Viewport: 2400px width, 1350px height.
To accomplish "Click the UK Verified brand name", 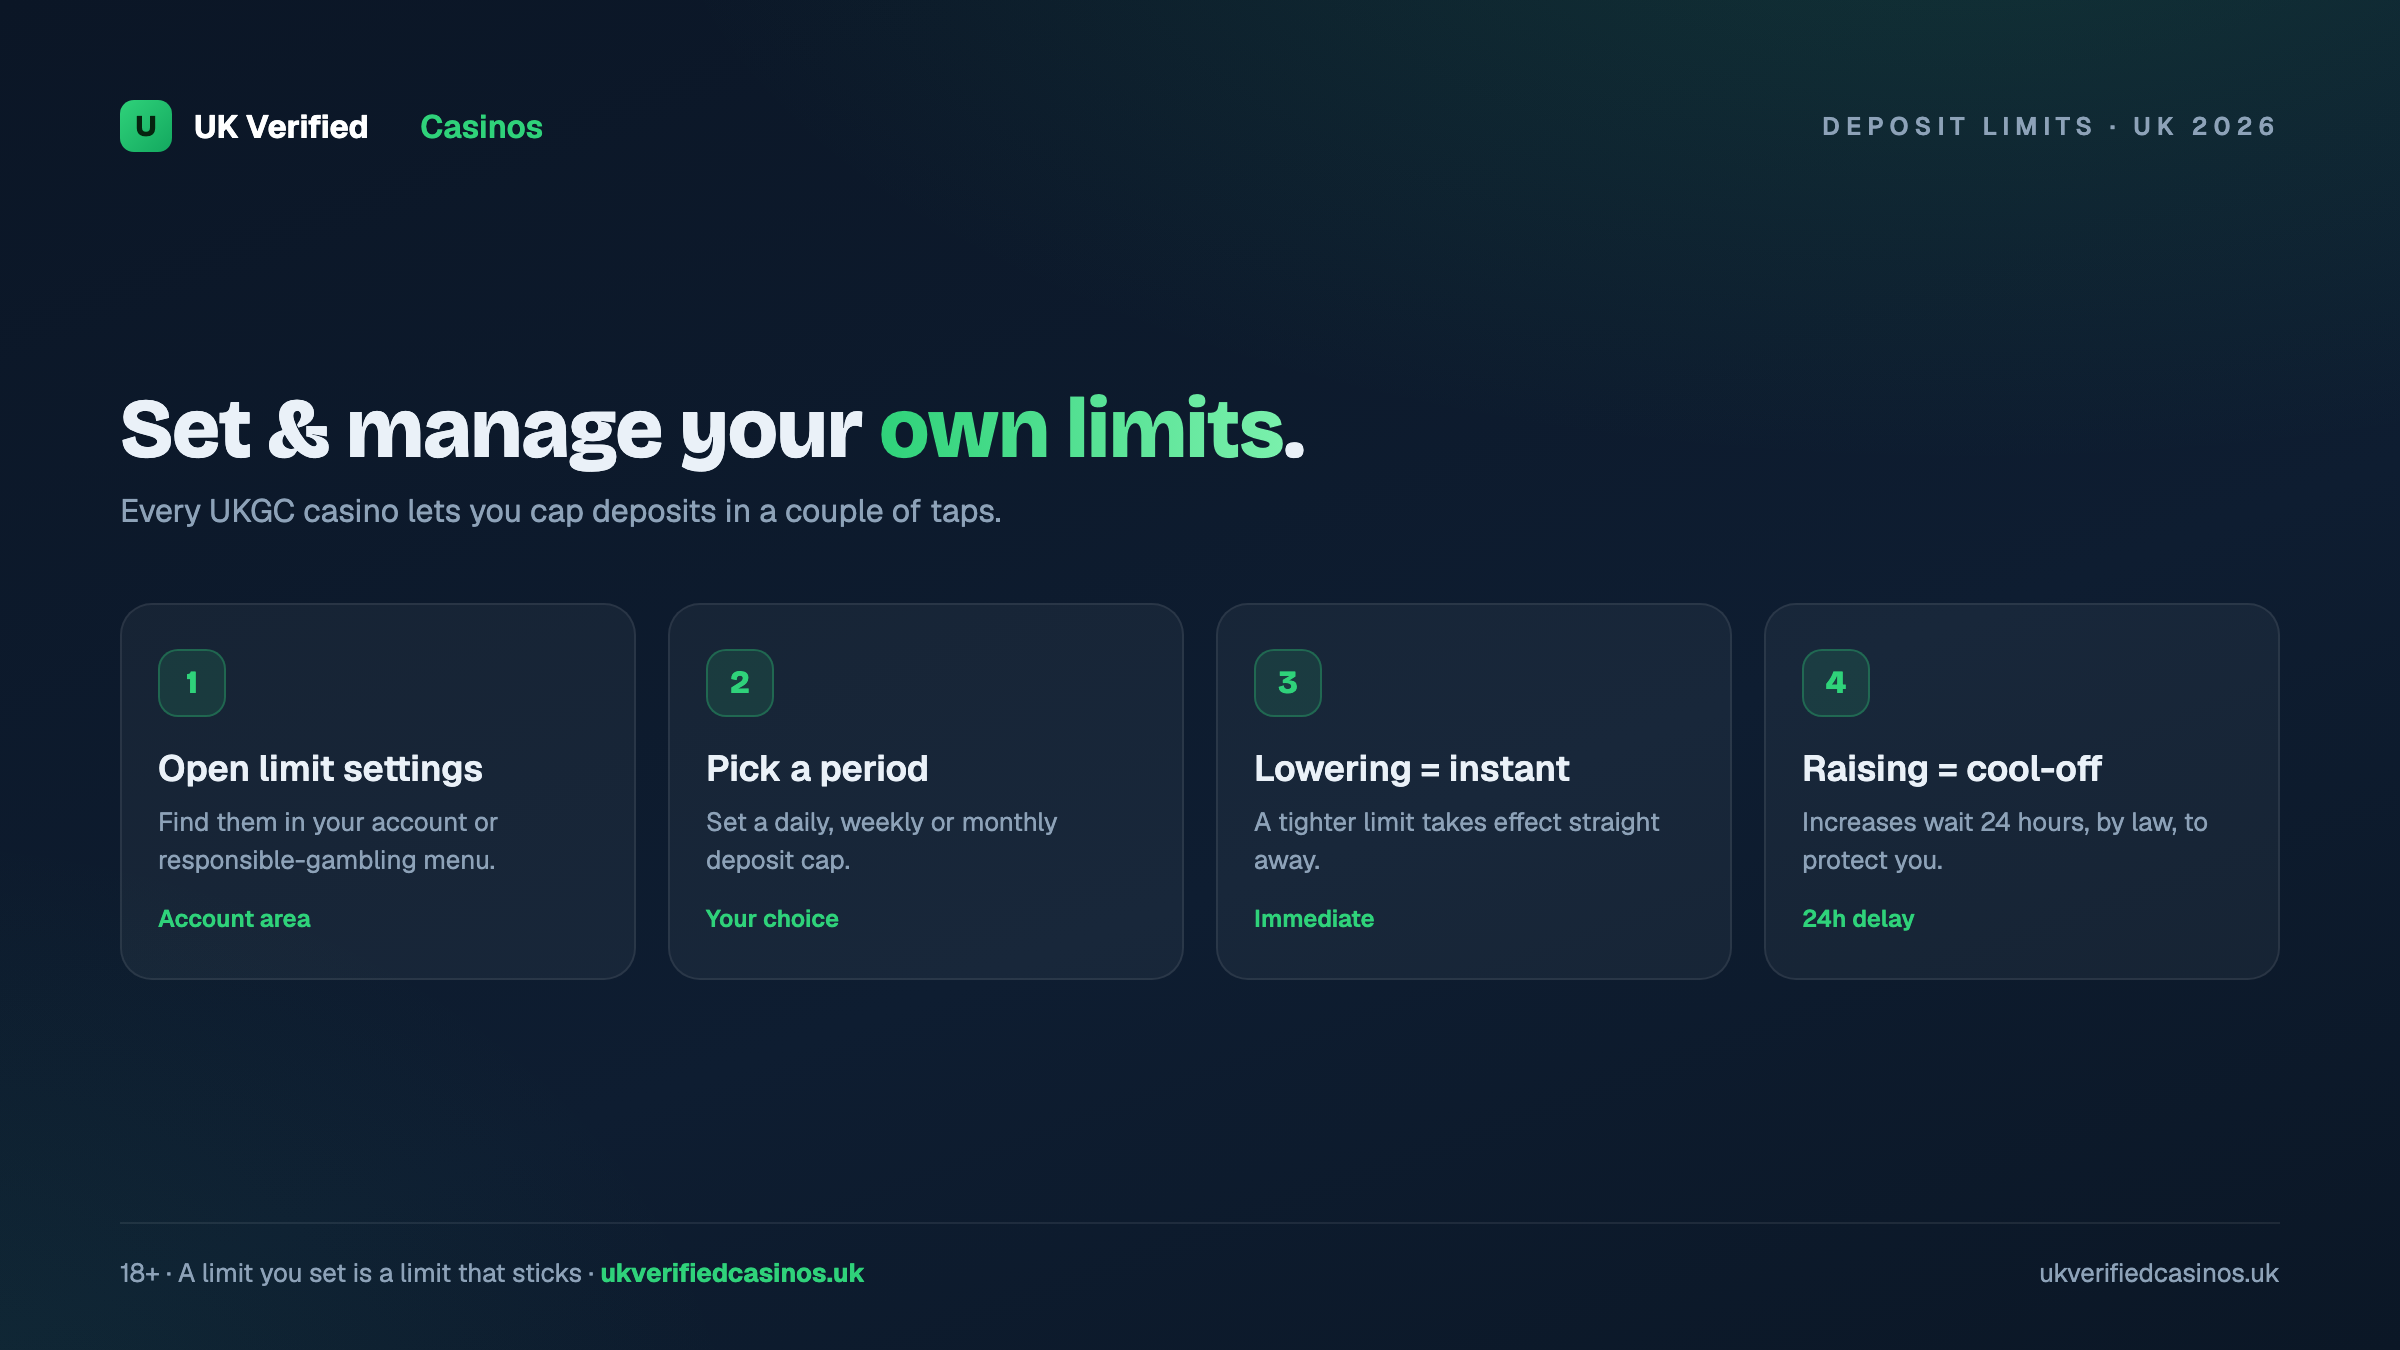I will (281, 127).
